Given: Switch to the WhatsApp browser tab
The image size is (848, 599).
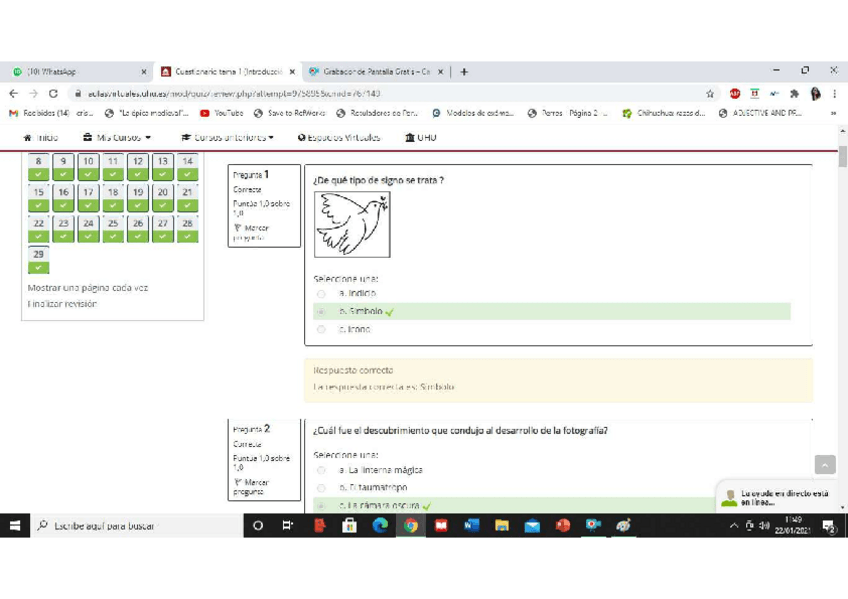Looking at the screenshot, I should 75,72.
